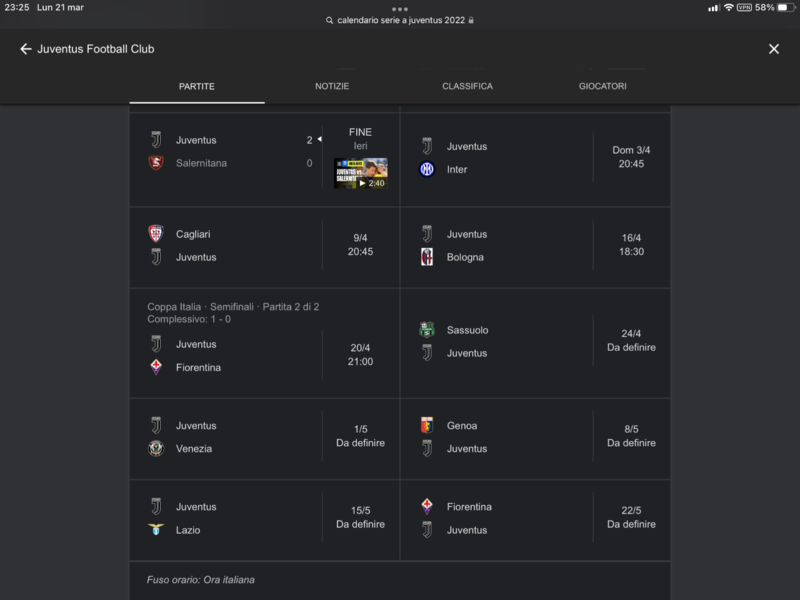Image resolution: width=800 pixels, height=600 pixels.
Task: Open the three-dot multitasking menu at top
Action: pyautogui.click(x=400, y=8)
